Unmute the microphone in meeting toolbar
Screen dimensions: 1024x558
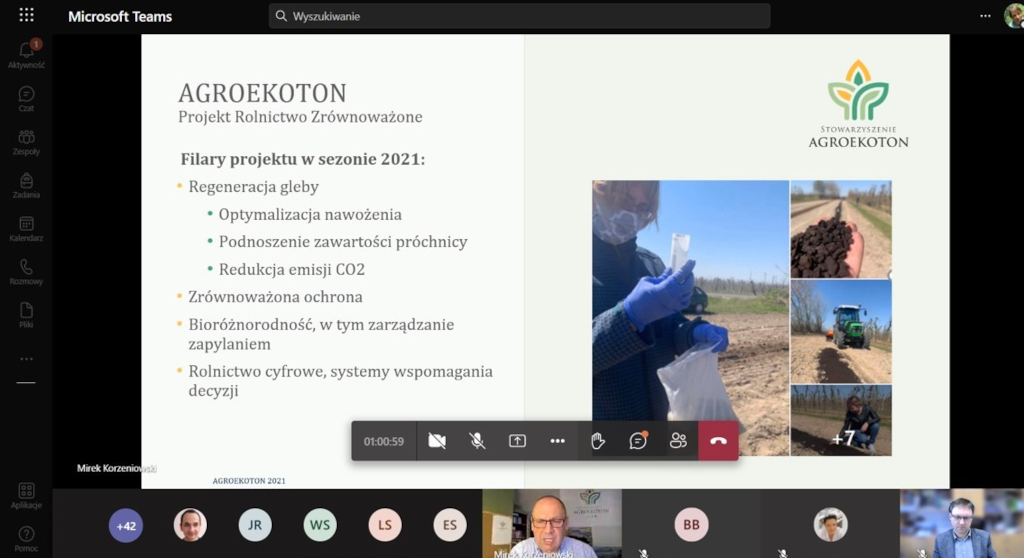point(477,441)
